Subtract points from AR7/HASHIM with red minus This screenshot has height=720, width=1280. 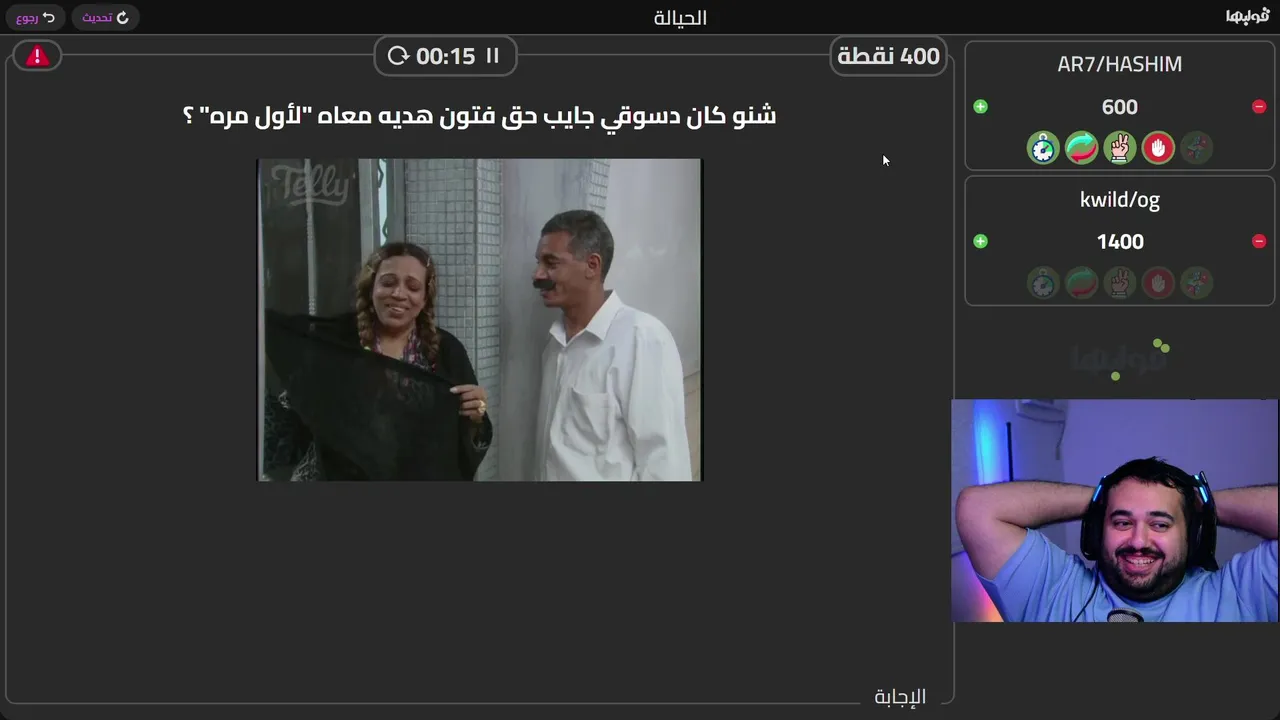1259,107
